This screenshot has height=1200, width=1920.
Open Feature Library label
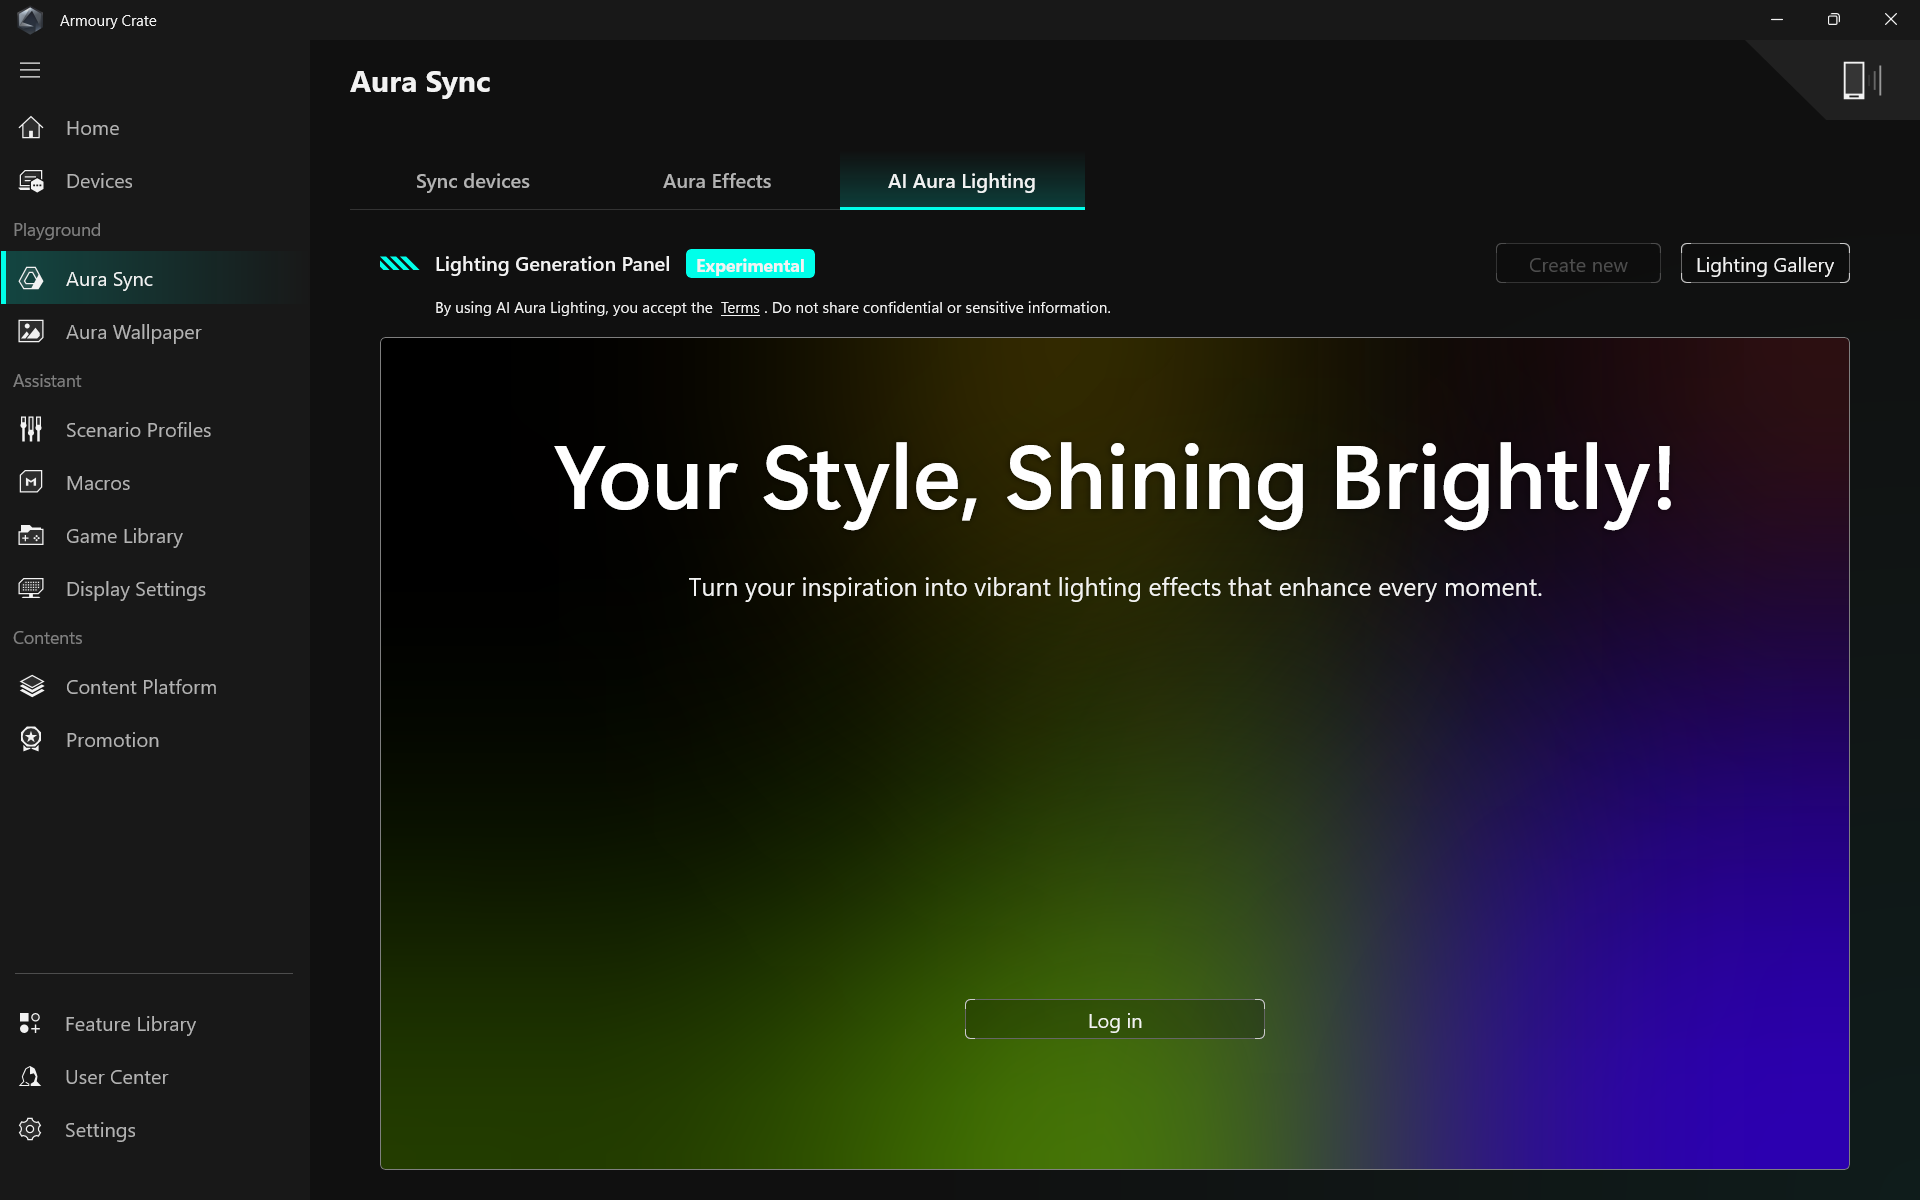tap(130, 1024)
